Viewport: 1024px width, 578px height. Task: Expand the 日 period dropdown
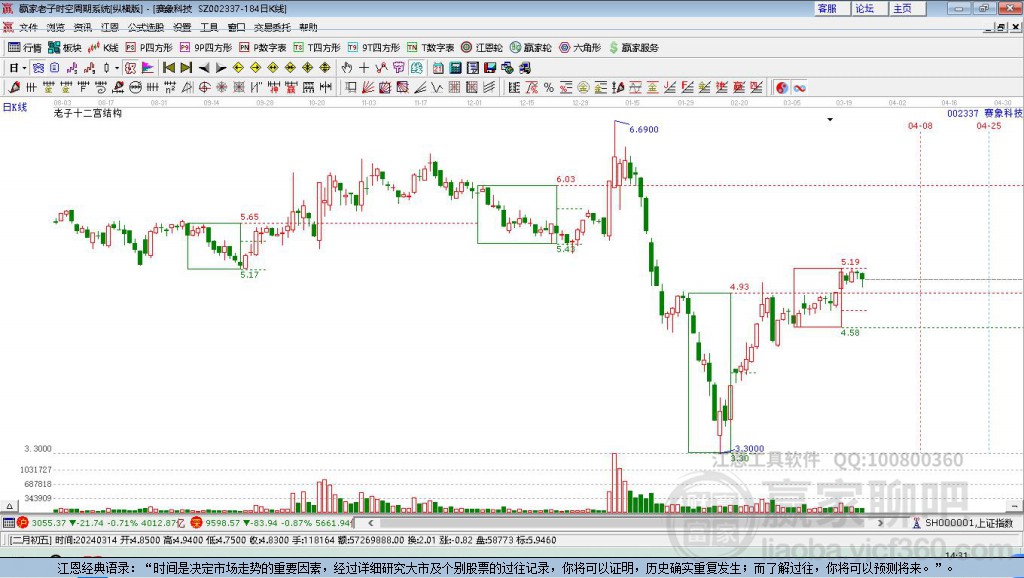(x=24, y=68)
